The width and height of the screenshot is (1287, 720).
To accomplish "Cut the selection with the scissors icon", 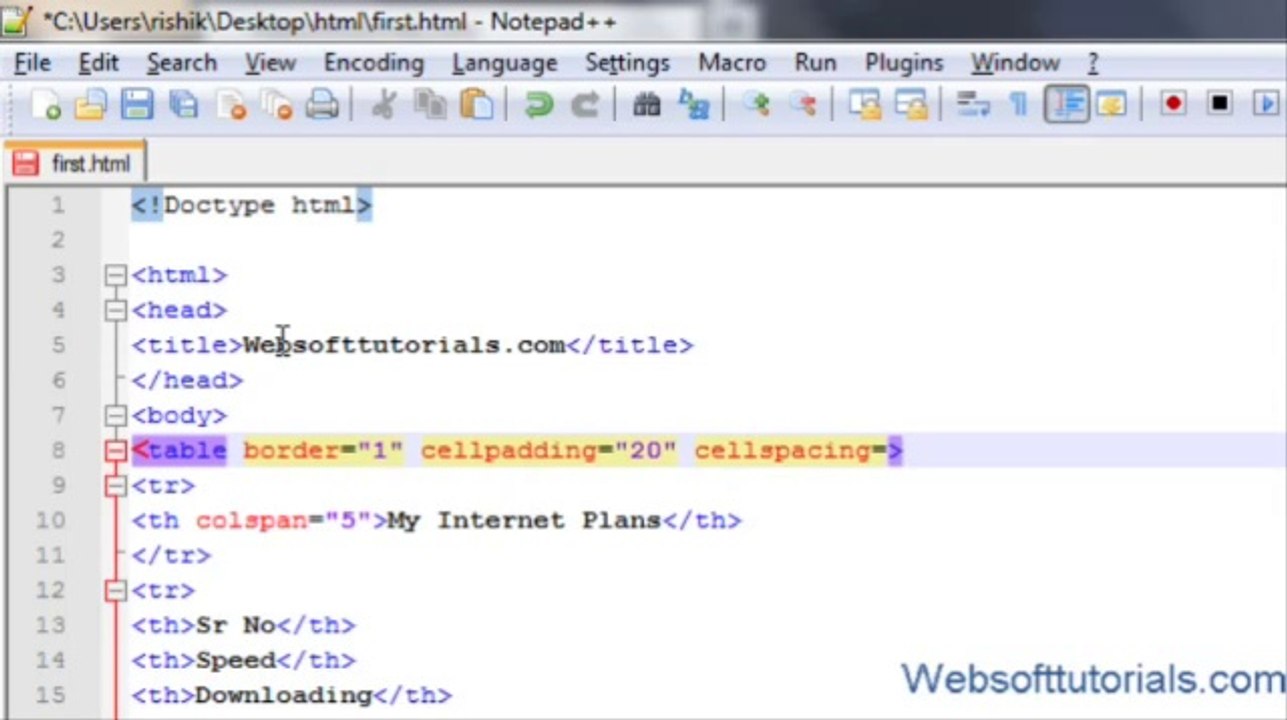I will click(383, 104).
